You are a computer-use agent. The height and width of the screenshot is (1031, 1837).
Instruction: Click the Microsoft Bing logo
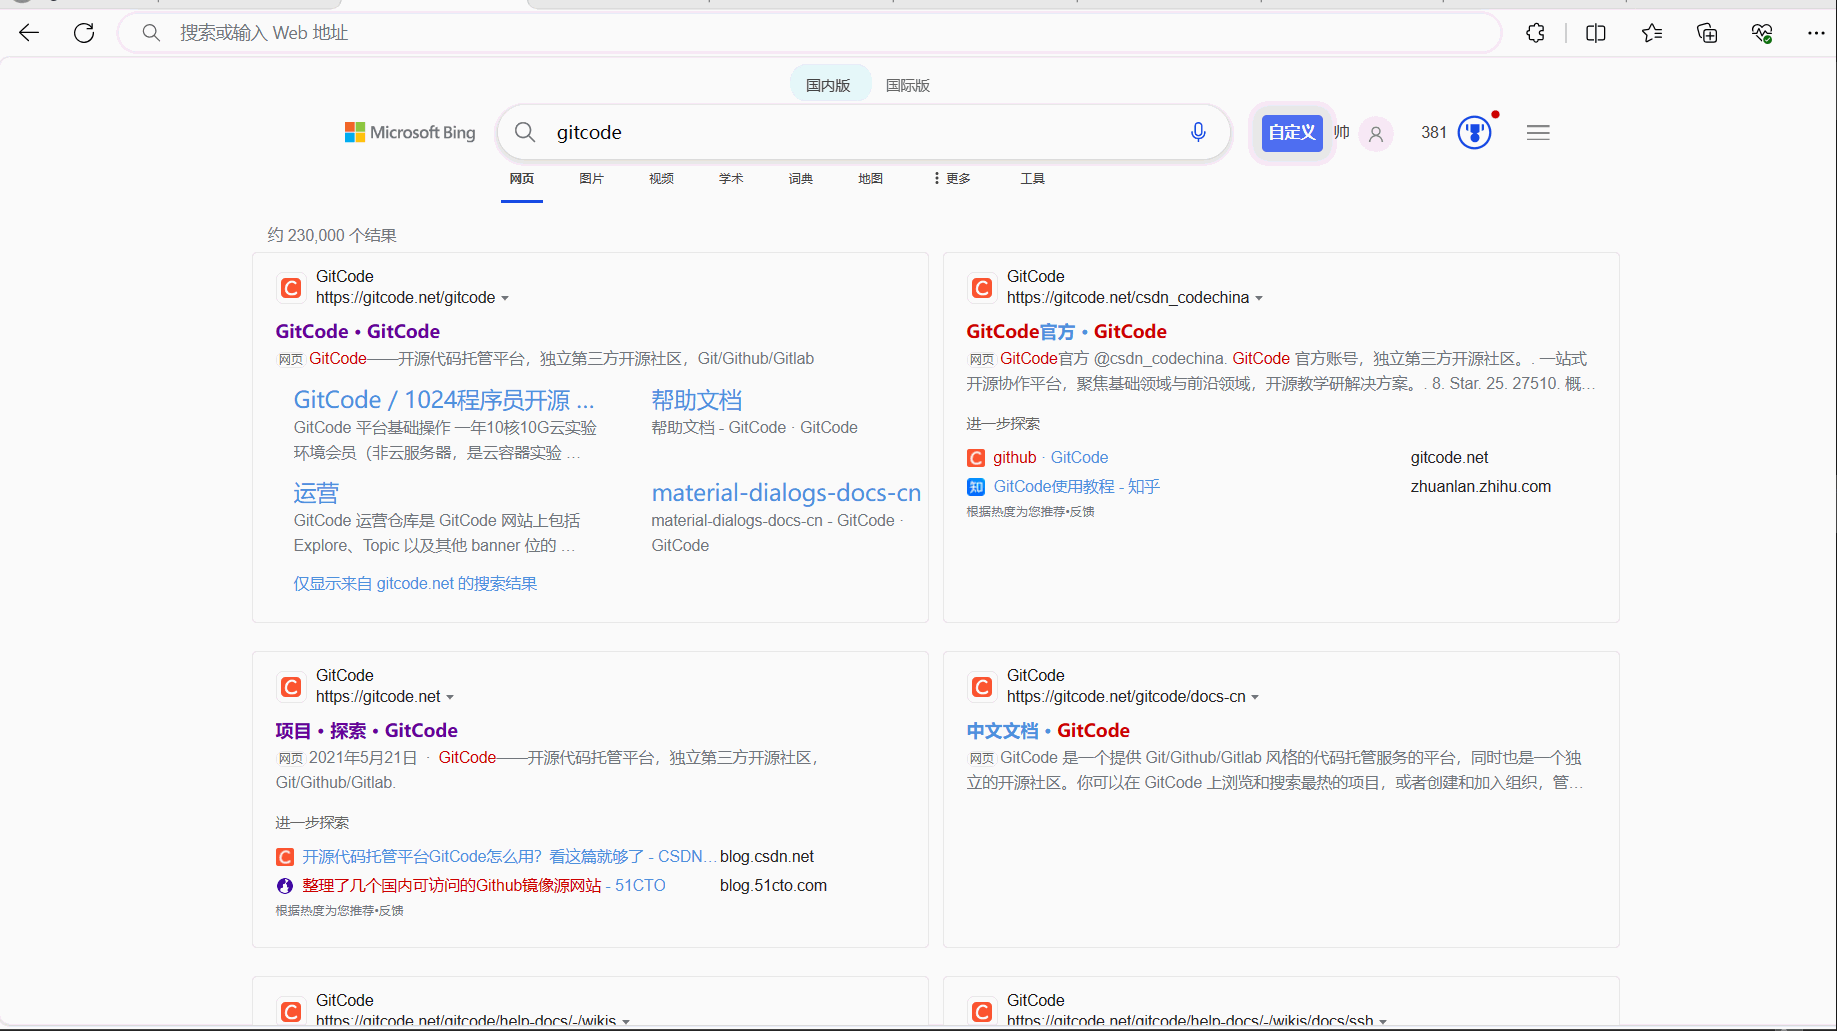[410, 132]
